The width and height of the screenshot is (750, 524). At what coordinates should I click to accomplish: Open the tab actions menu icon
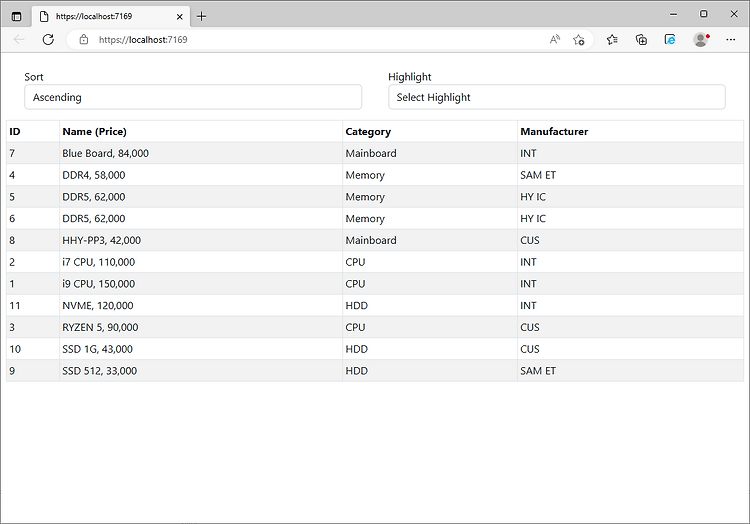[x=16, y=17]
